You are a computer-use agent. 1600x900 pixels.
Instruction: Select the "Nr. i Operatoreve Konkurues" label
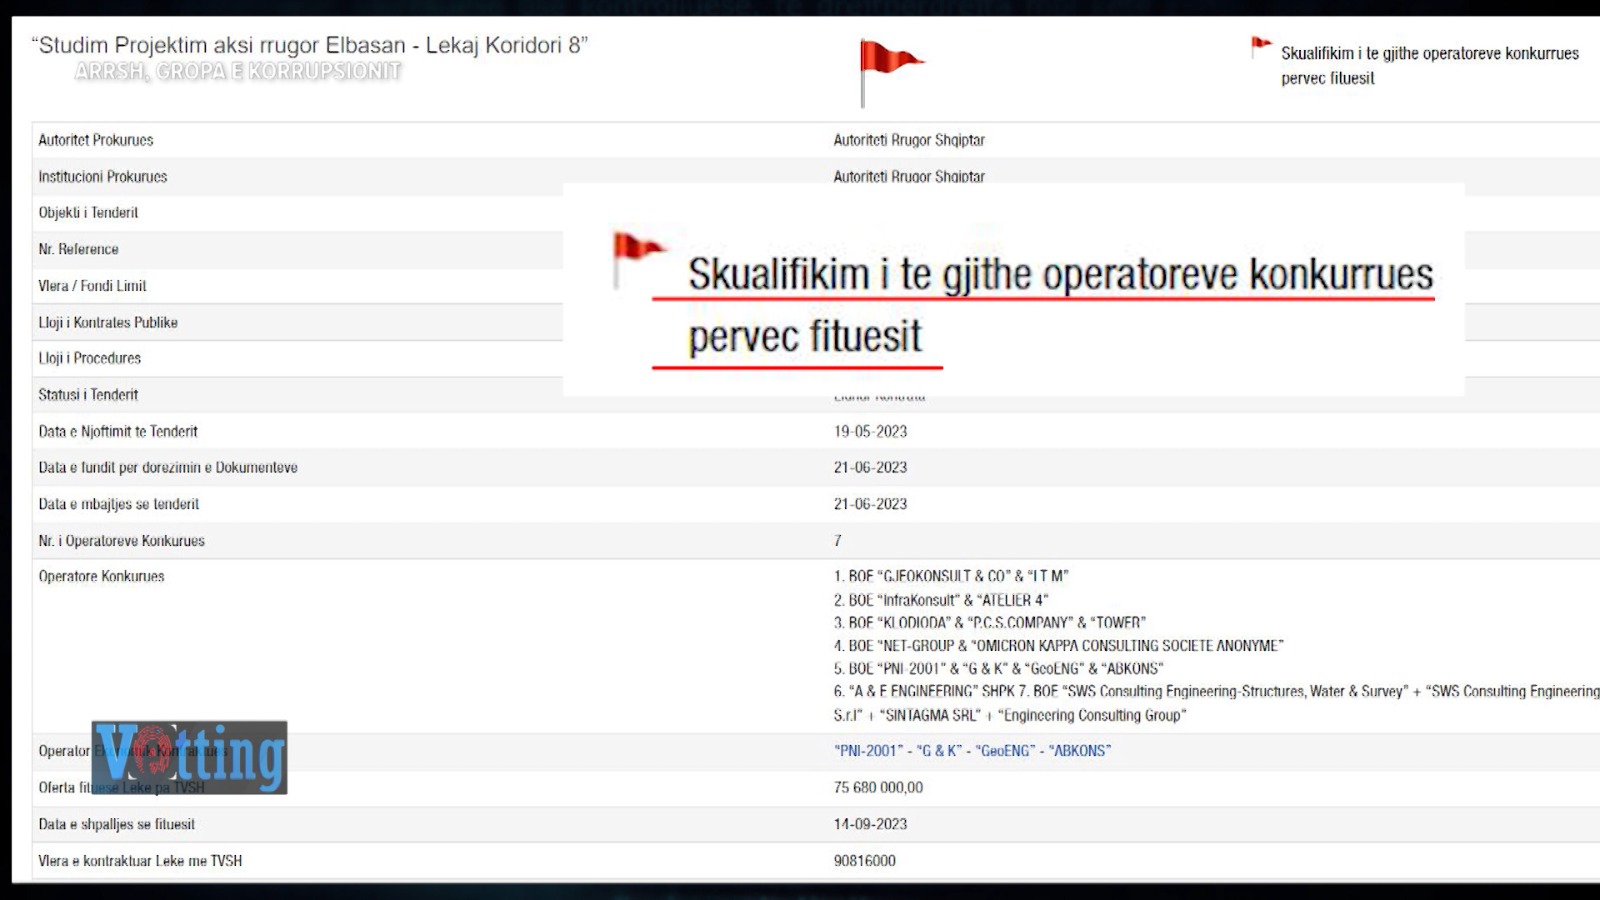[122, 541]
